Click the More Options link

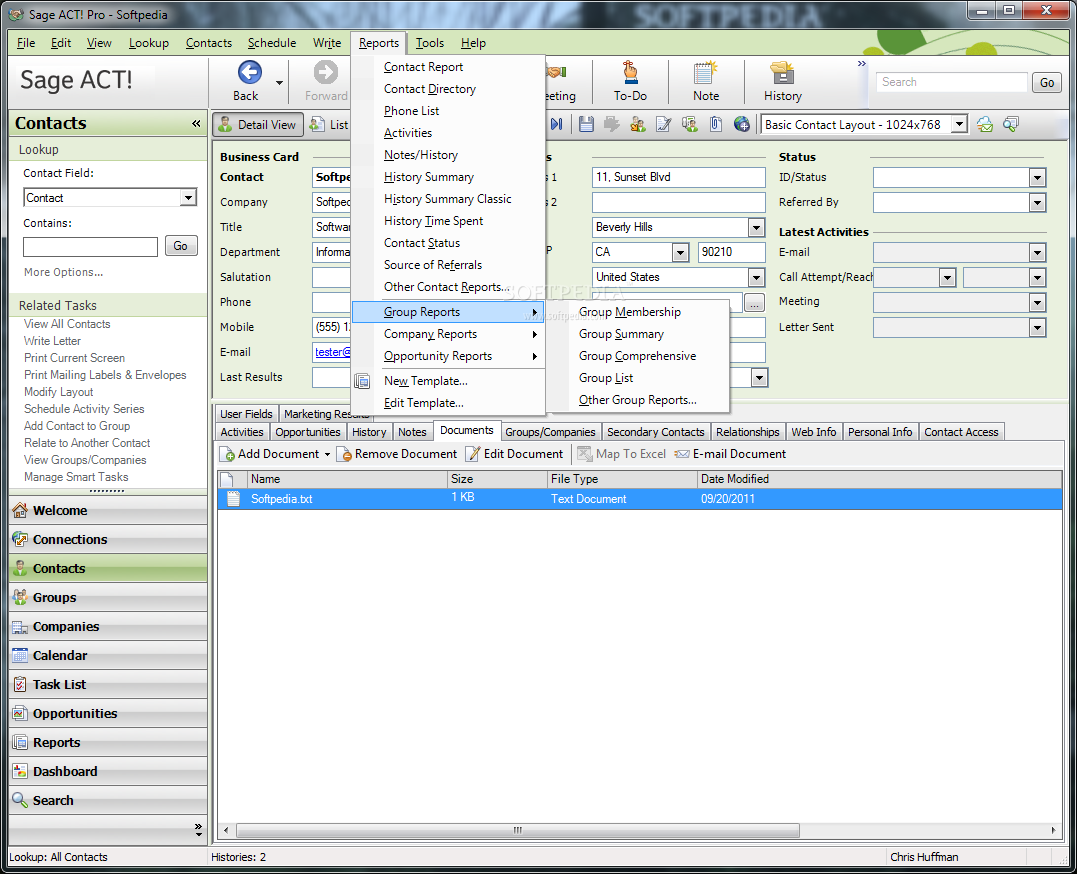(63, 273)
